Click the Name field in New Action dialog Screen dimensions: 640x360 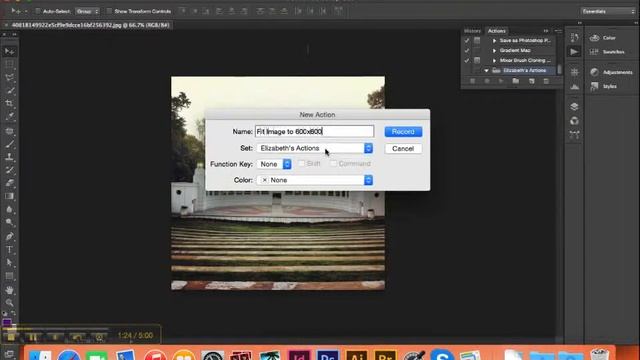(314, 131)
